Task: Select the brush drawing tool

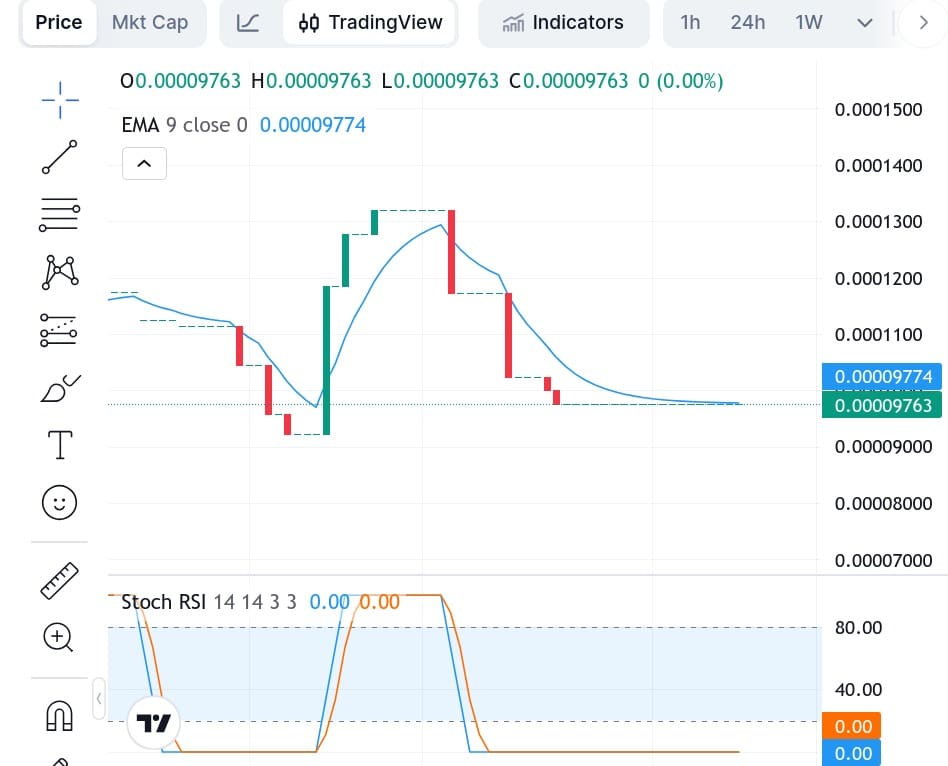Action: (59, 387)
